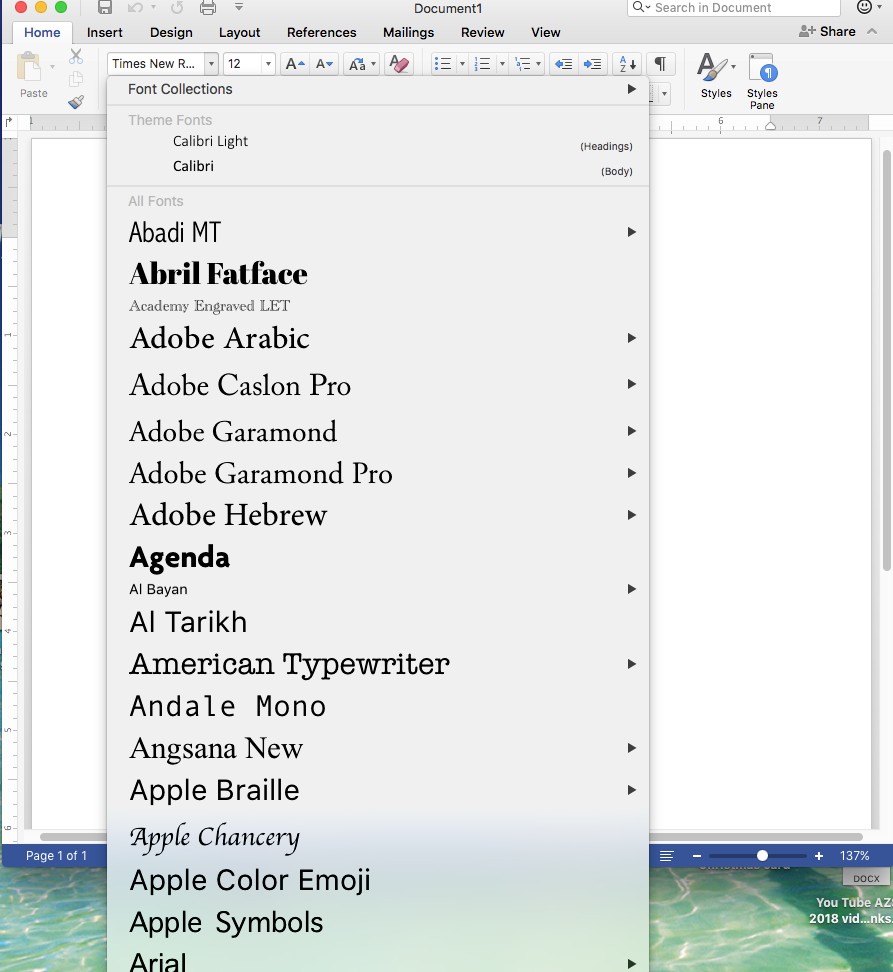
Task: Click the Undo arrow icon
Action: [x=134, y=7]
